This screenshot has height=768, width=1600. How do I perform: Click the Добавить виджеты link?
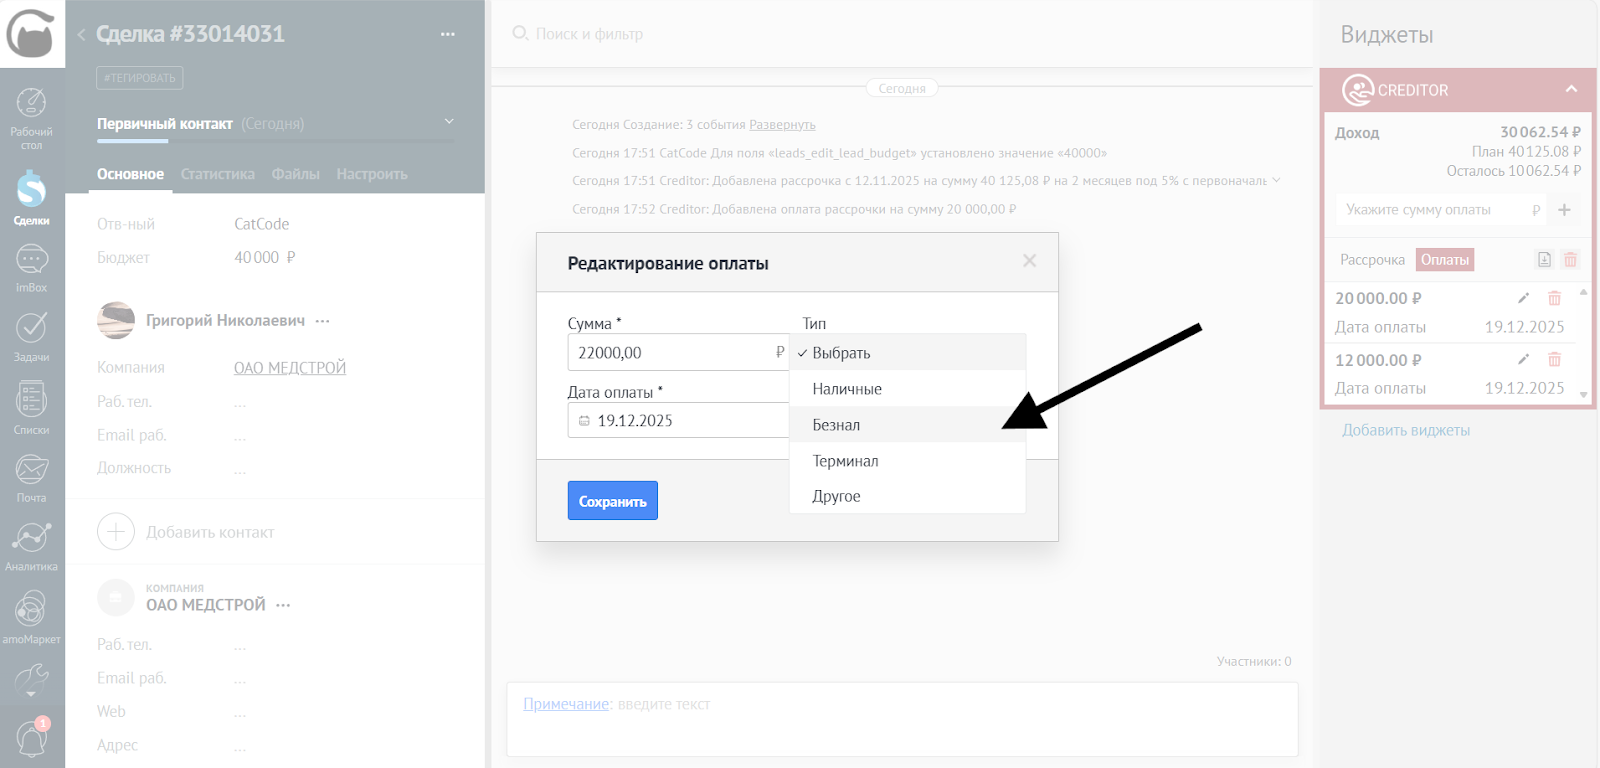1405,430
